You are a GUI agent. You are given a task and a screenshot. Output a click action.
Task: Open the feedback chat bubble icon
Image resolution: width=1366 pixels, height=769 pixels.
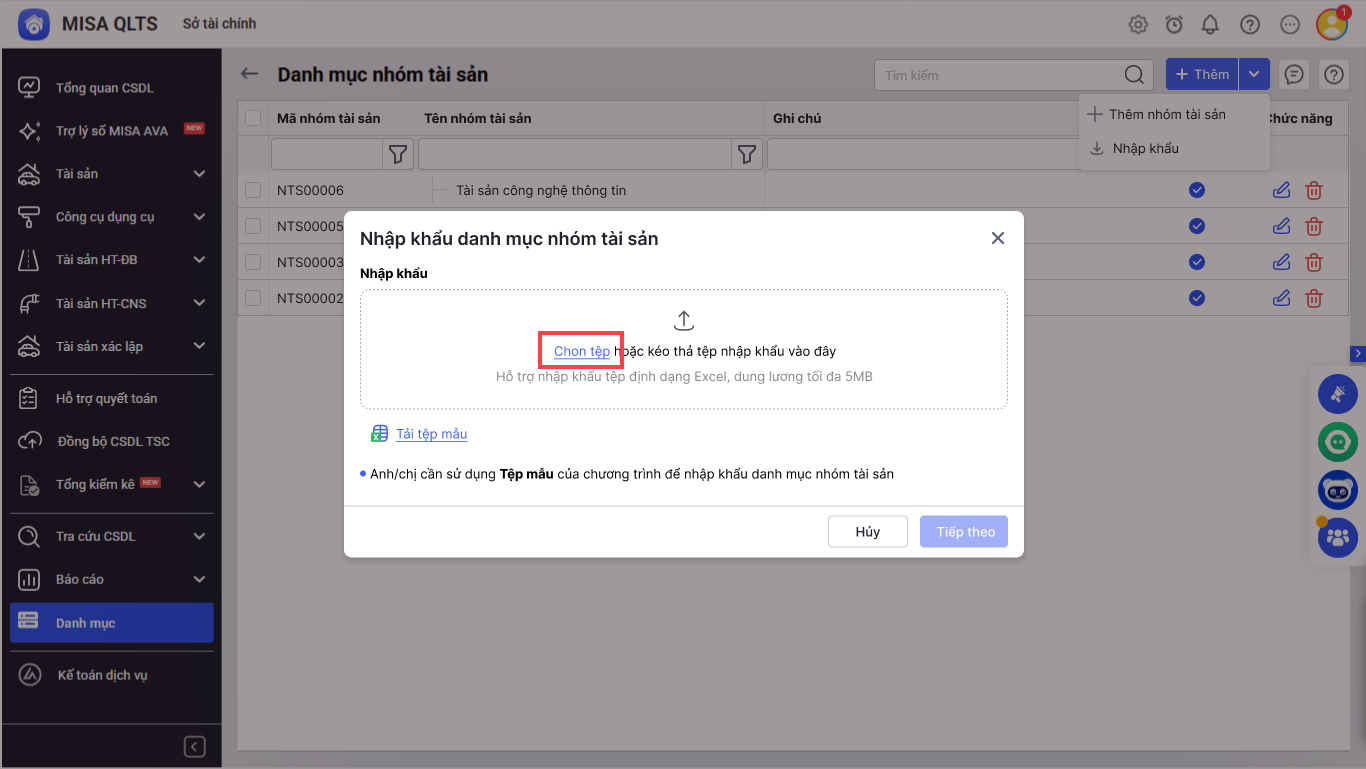pyautogui.click(x=1294, y=74)
